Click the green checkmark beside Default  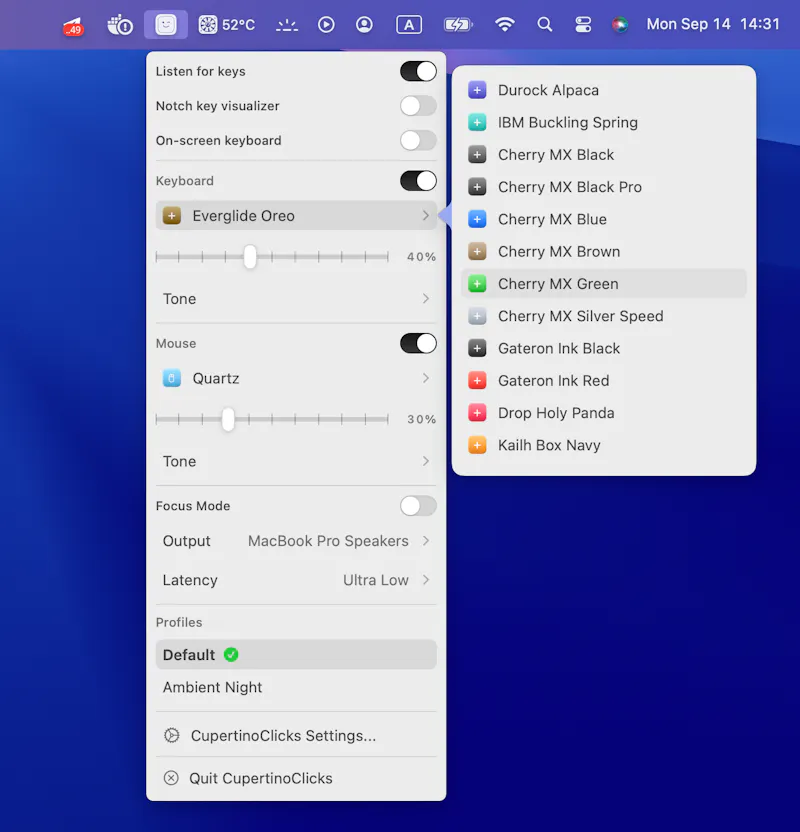point(231,655)
